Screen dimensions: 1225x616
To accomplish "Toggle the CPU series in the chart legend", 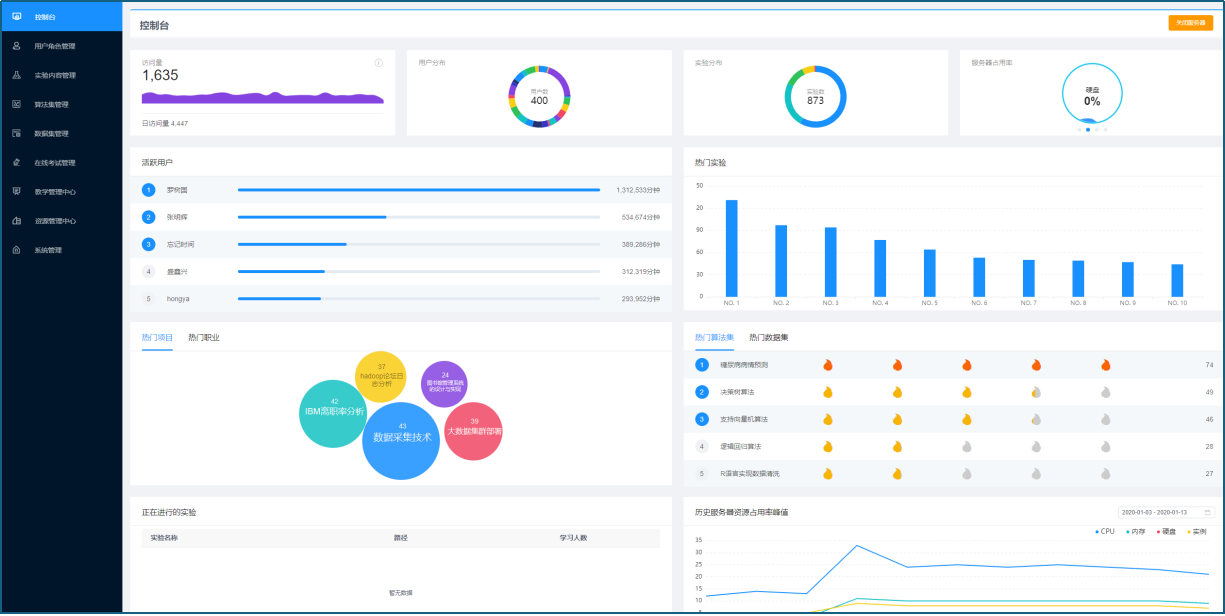I will click(x=1104, y=531).
